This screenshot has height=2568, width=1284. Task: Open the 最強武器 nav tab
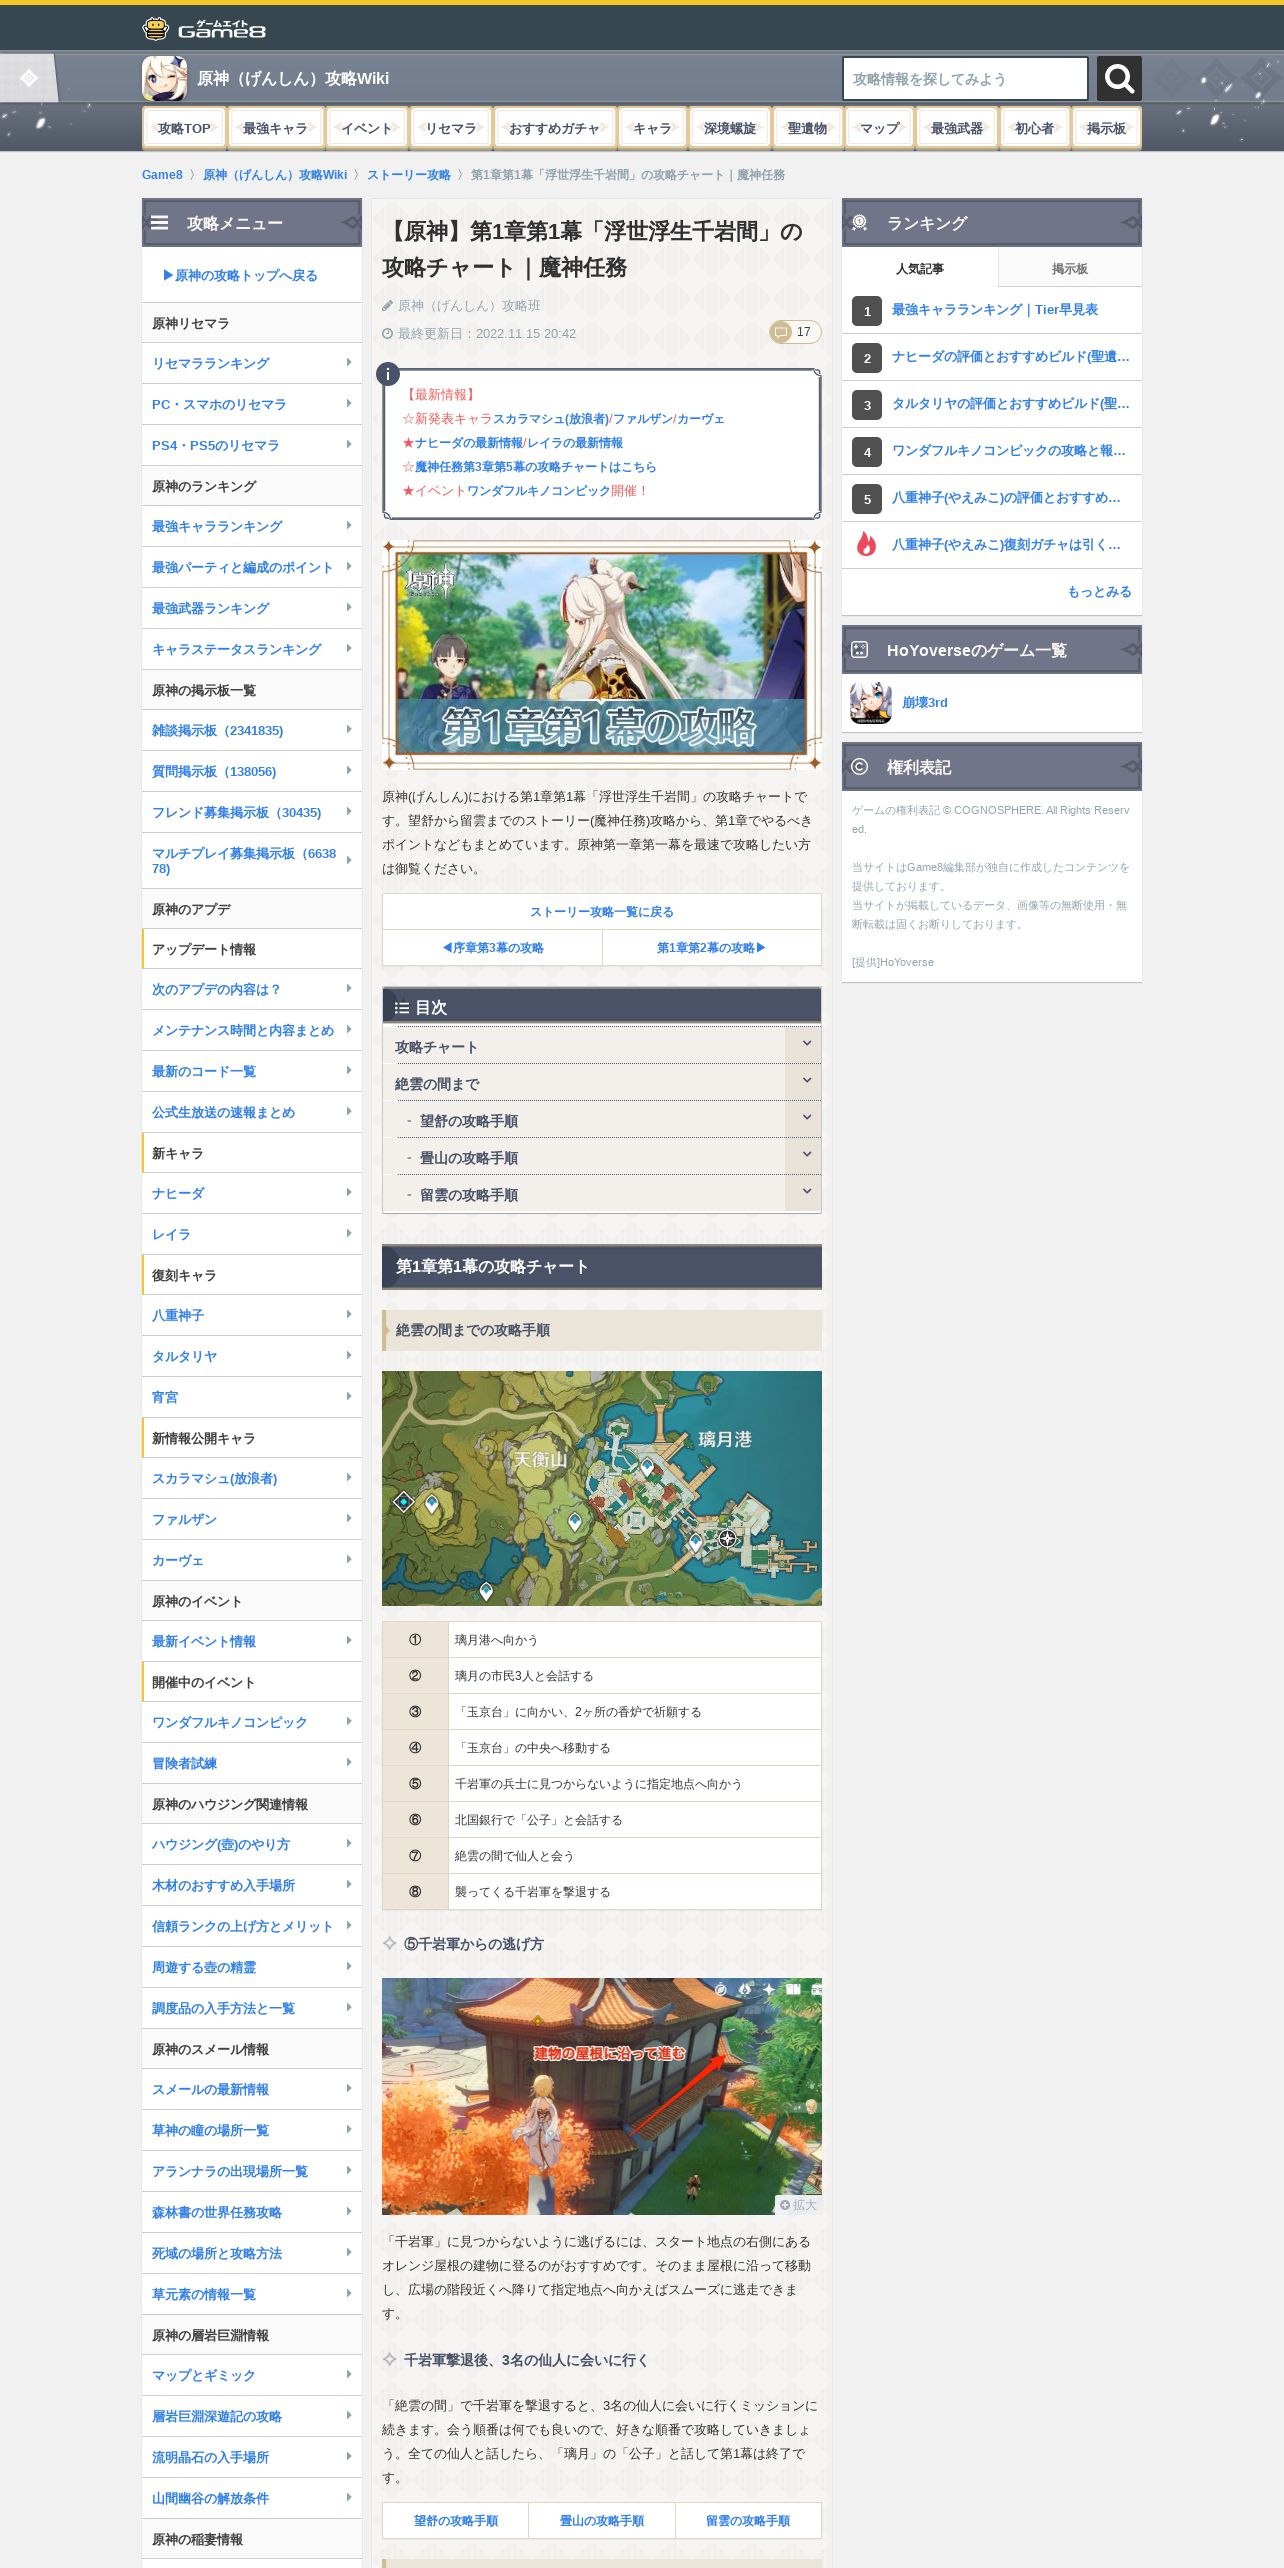[x=957, y=128]
